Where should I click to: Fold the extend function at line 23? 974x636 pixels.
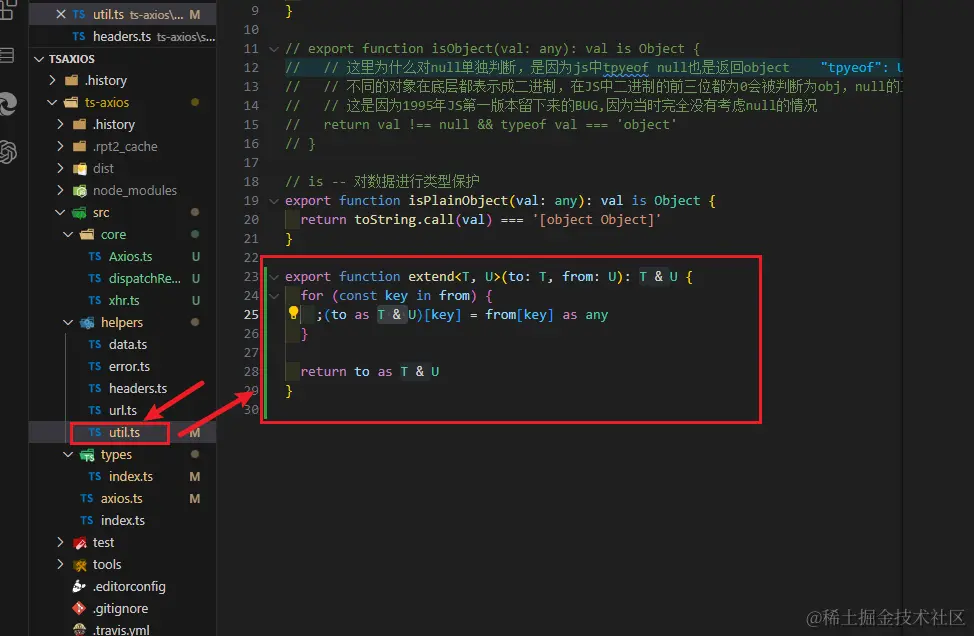[x=274, y=276]
